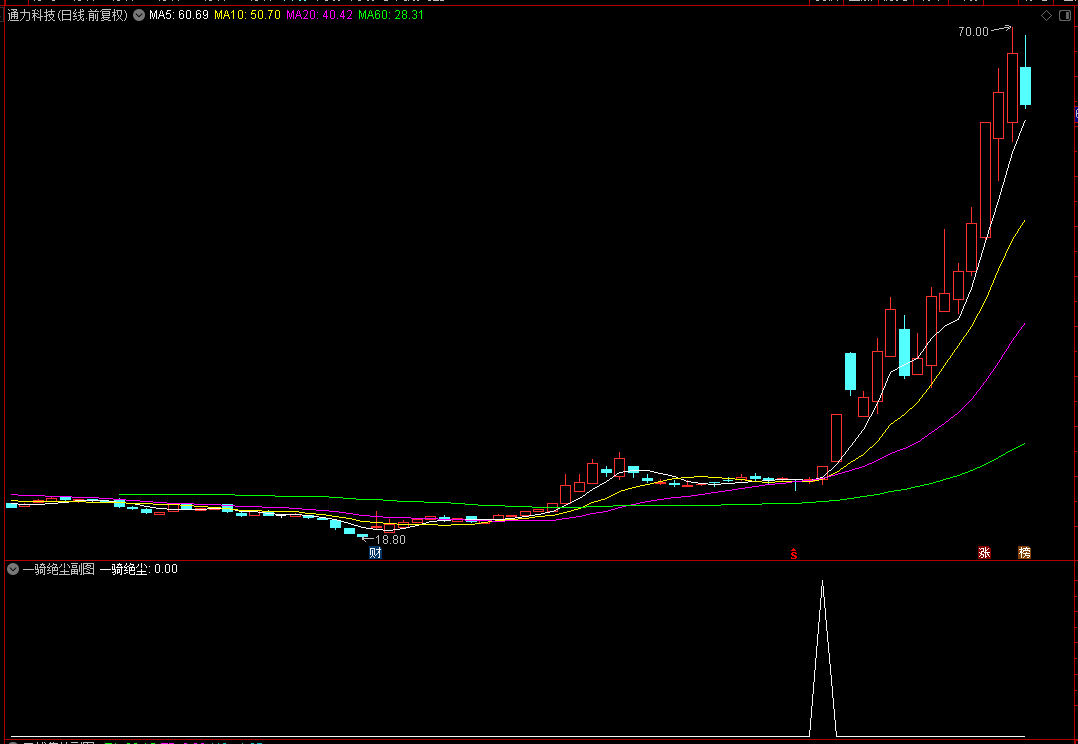The width and height of the screenshot is (1078, 744).
Task: Select the last cyan candlestick on the chart
Action: [x=1025, y=86]
